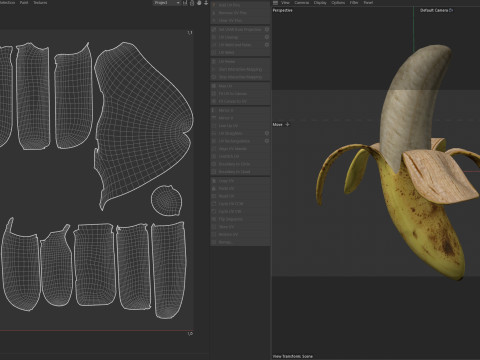Screen dimensions: 480x360
Task: Select the UV Relax tool
Action: (x=240, y=52)
